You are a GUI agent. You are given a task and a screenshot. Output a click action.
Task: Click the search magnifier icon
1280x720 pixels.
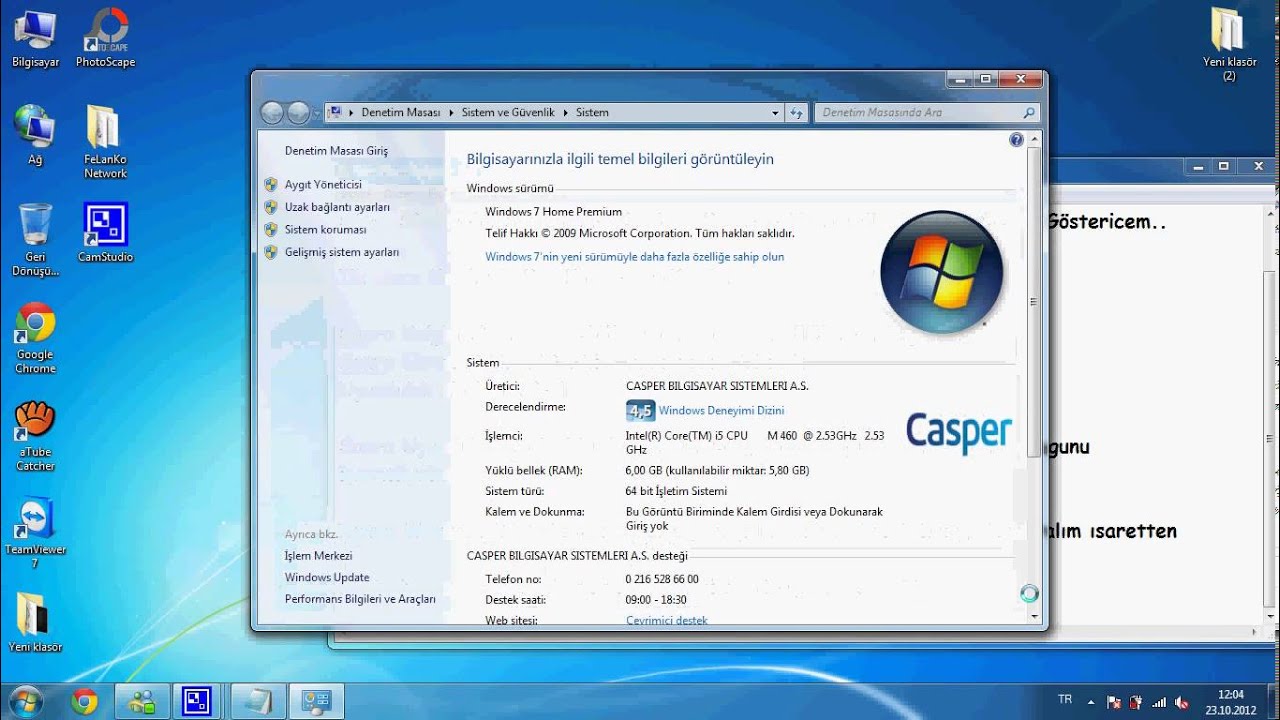1029,113
